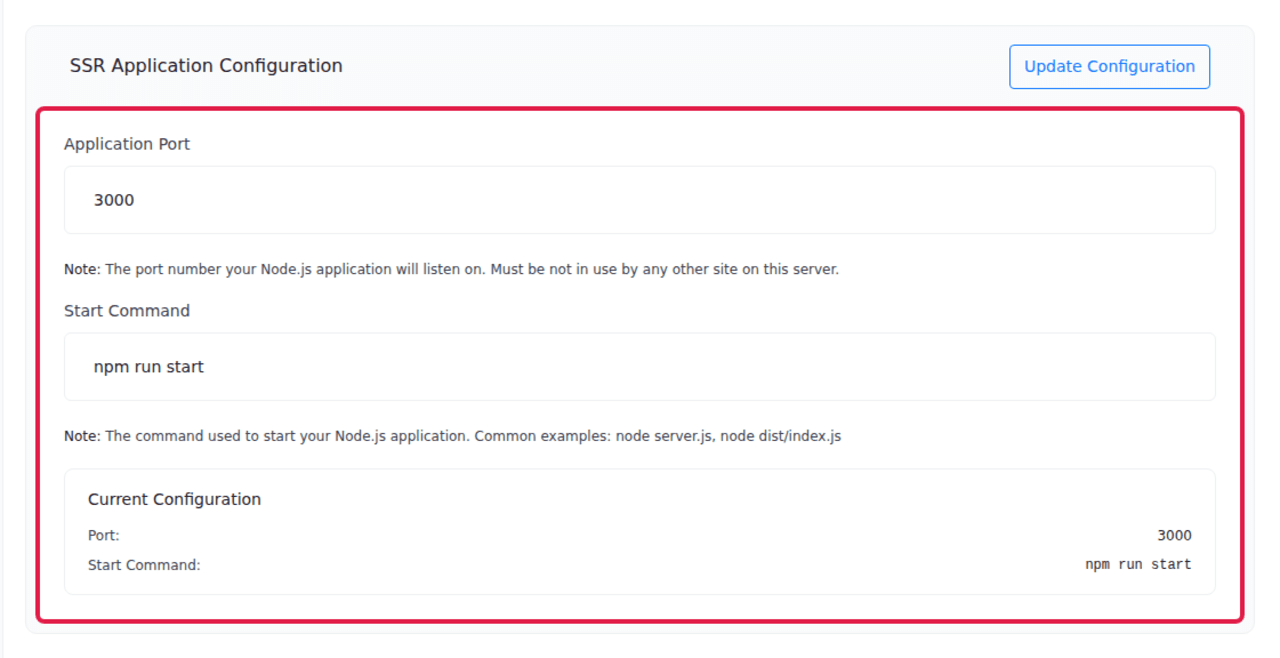Focus the Application Port input field
Image resolution: width=1280 pixels, height=658 pixels.
click(640, 200)
